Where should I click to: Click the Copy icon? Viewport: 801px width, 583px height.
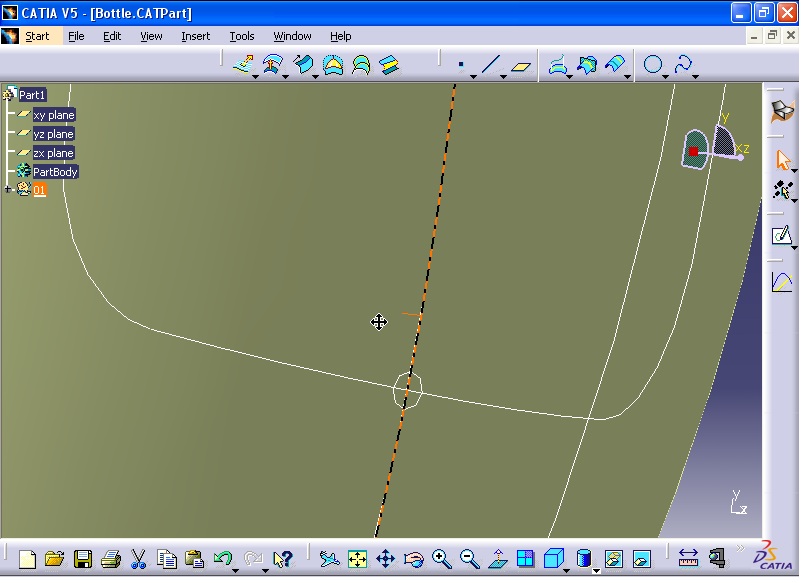point(167,559)
